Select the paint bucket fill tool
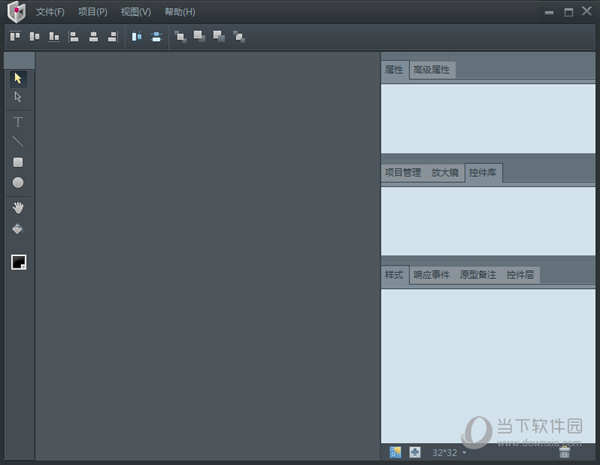 click(18, 229)
